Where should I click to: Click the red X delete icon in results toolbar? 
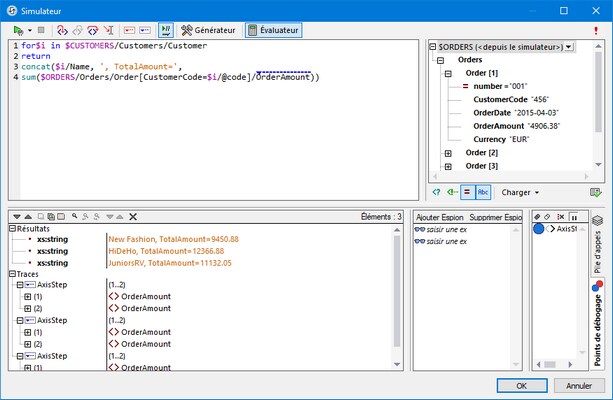[x=133, y=216]
